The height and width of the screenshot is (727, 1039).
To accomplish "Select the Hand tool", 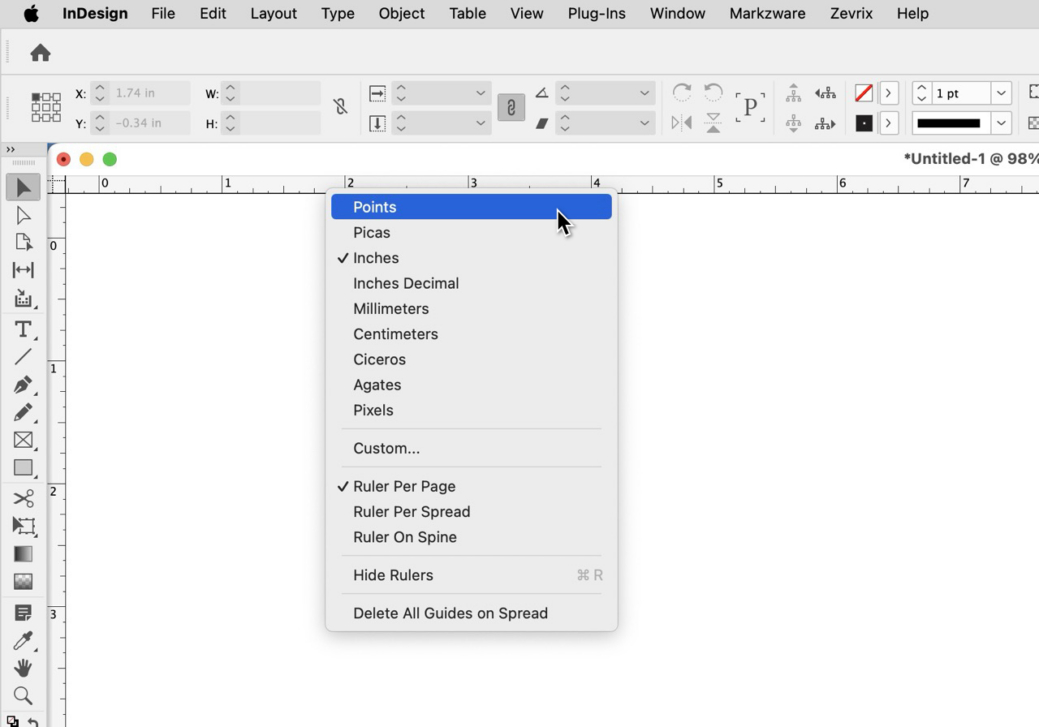I will coord(23,668).
